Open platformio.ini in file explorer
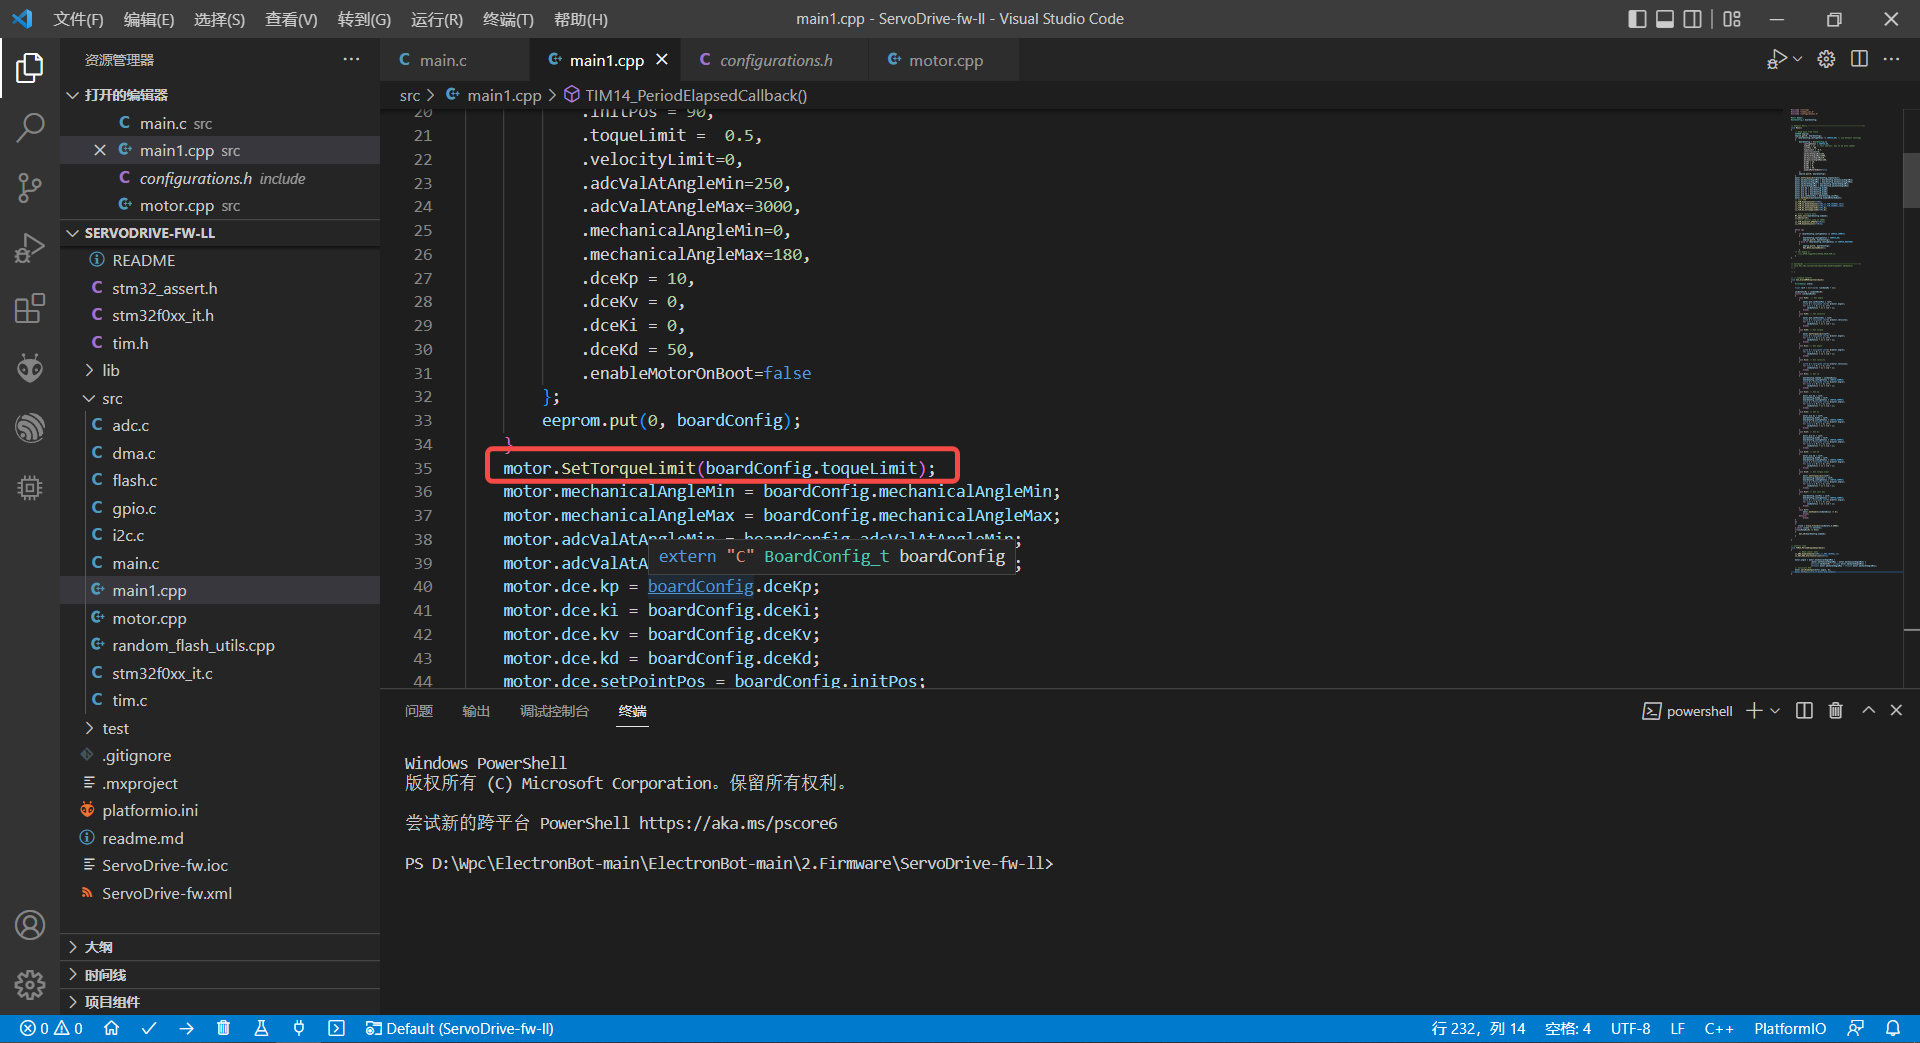This screenshot has height=1043, width=1920. 150,810
